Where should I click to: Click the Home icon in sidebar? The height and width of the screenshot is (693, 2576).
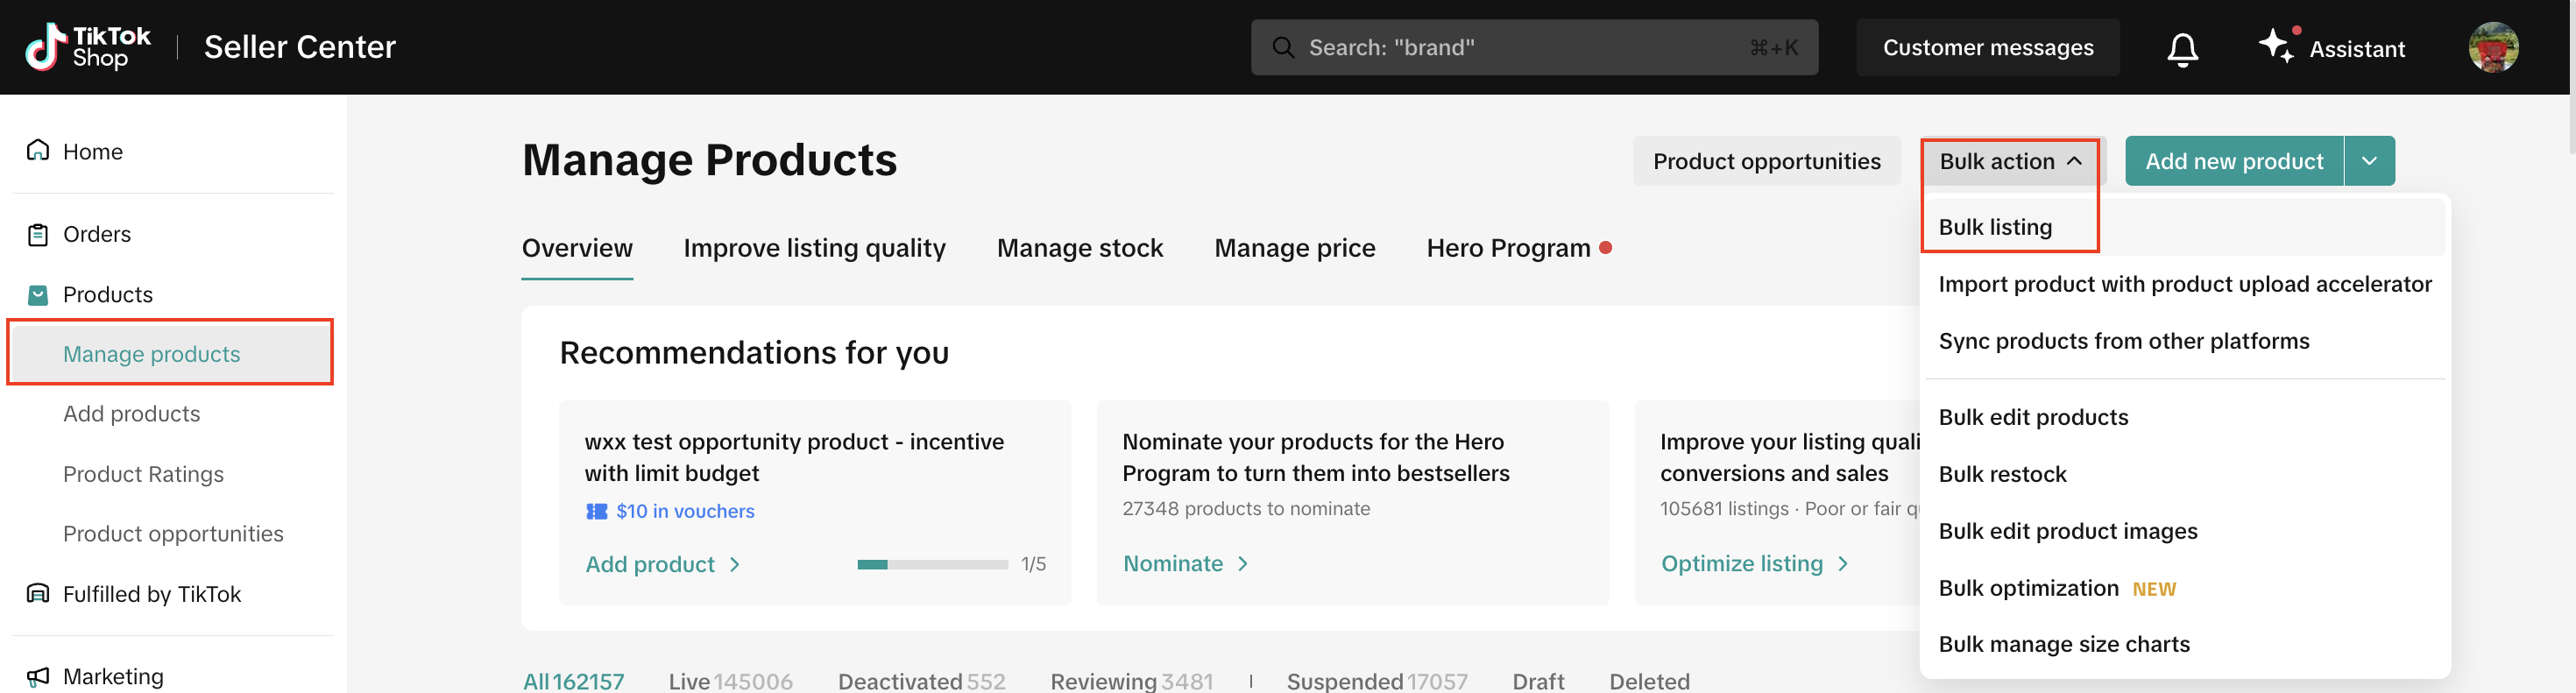(x=38, y=151)
